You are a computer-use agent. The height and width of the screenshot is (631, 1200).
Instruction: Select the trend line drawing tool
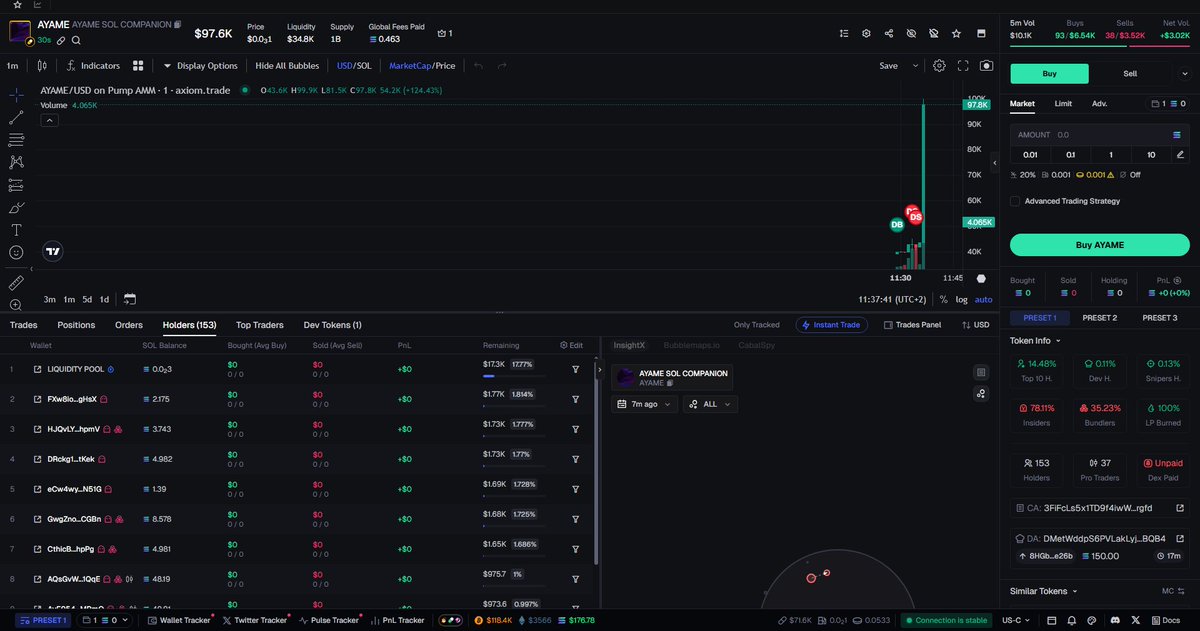16,117
